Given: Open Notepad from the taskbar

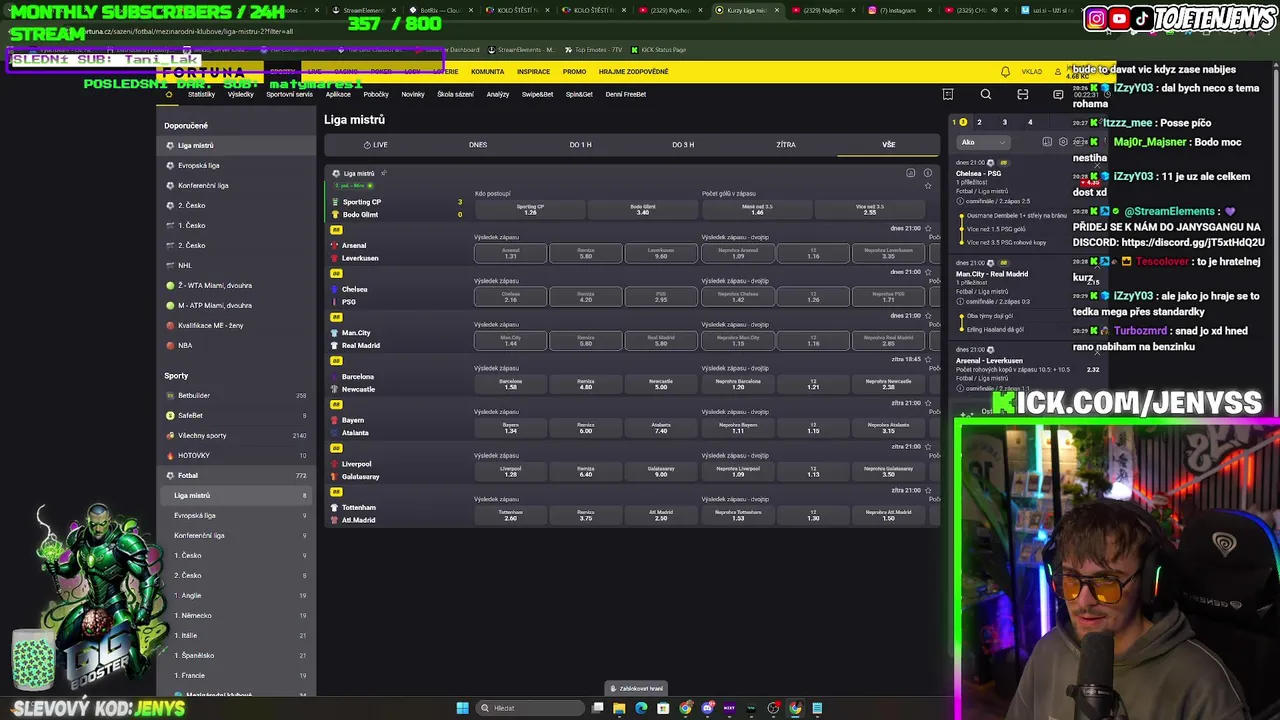Looking at the screenshot, I should click(x=817, y=708).
